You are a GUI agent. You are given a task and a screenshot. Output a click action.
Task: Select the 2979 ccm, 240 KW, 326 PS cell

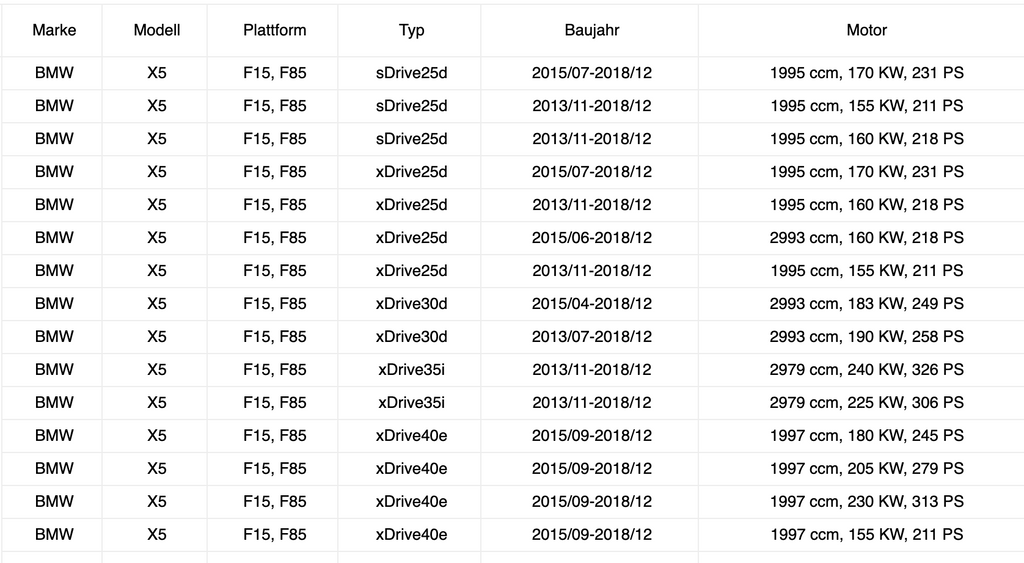[866, 369]
